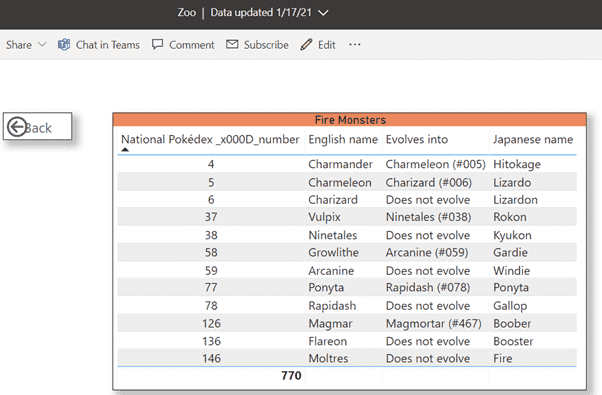Select the Pokédex number 37 cell
The image size is (602, 395).
(x=211, y=217)
